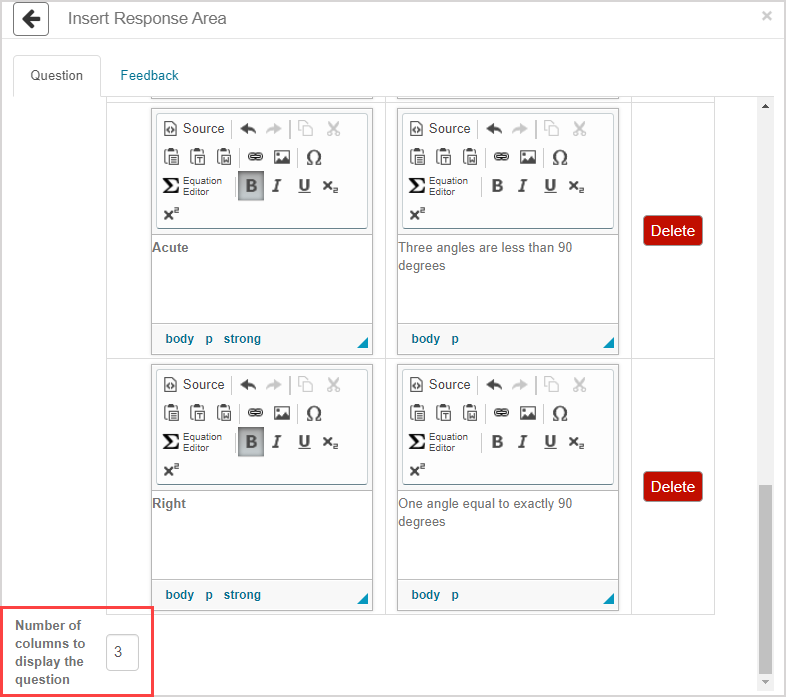Click the strong element path in Acute editor

[x=242, y=339]
